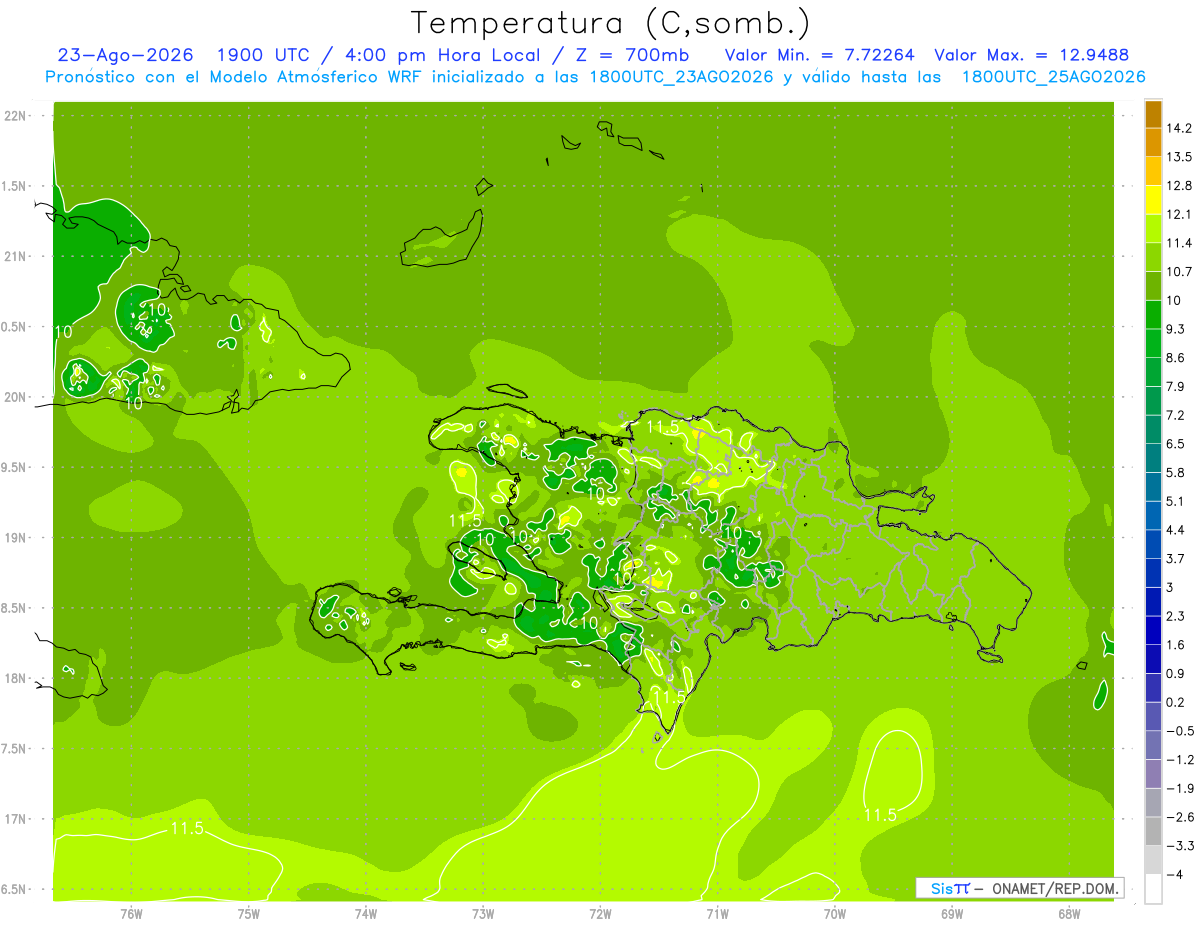Click the '5.8' colorbar label
The height and width of the screenshot is (927, 1200).
point(1176,472)
